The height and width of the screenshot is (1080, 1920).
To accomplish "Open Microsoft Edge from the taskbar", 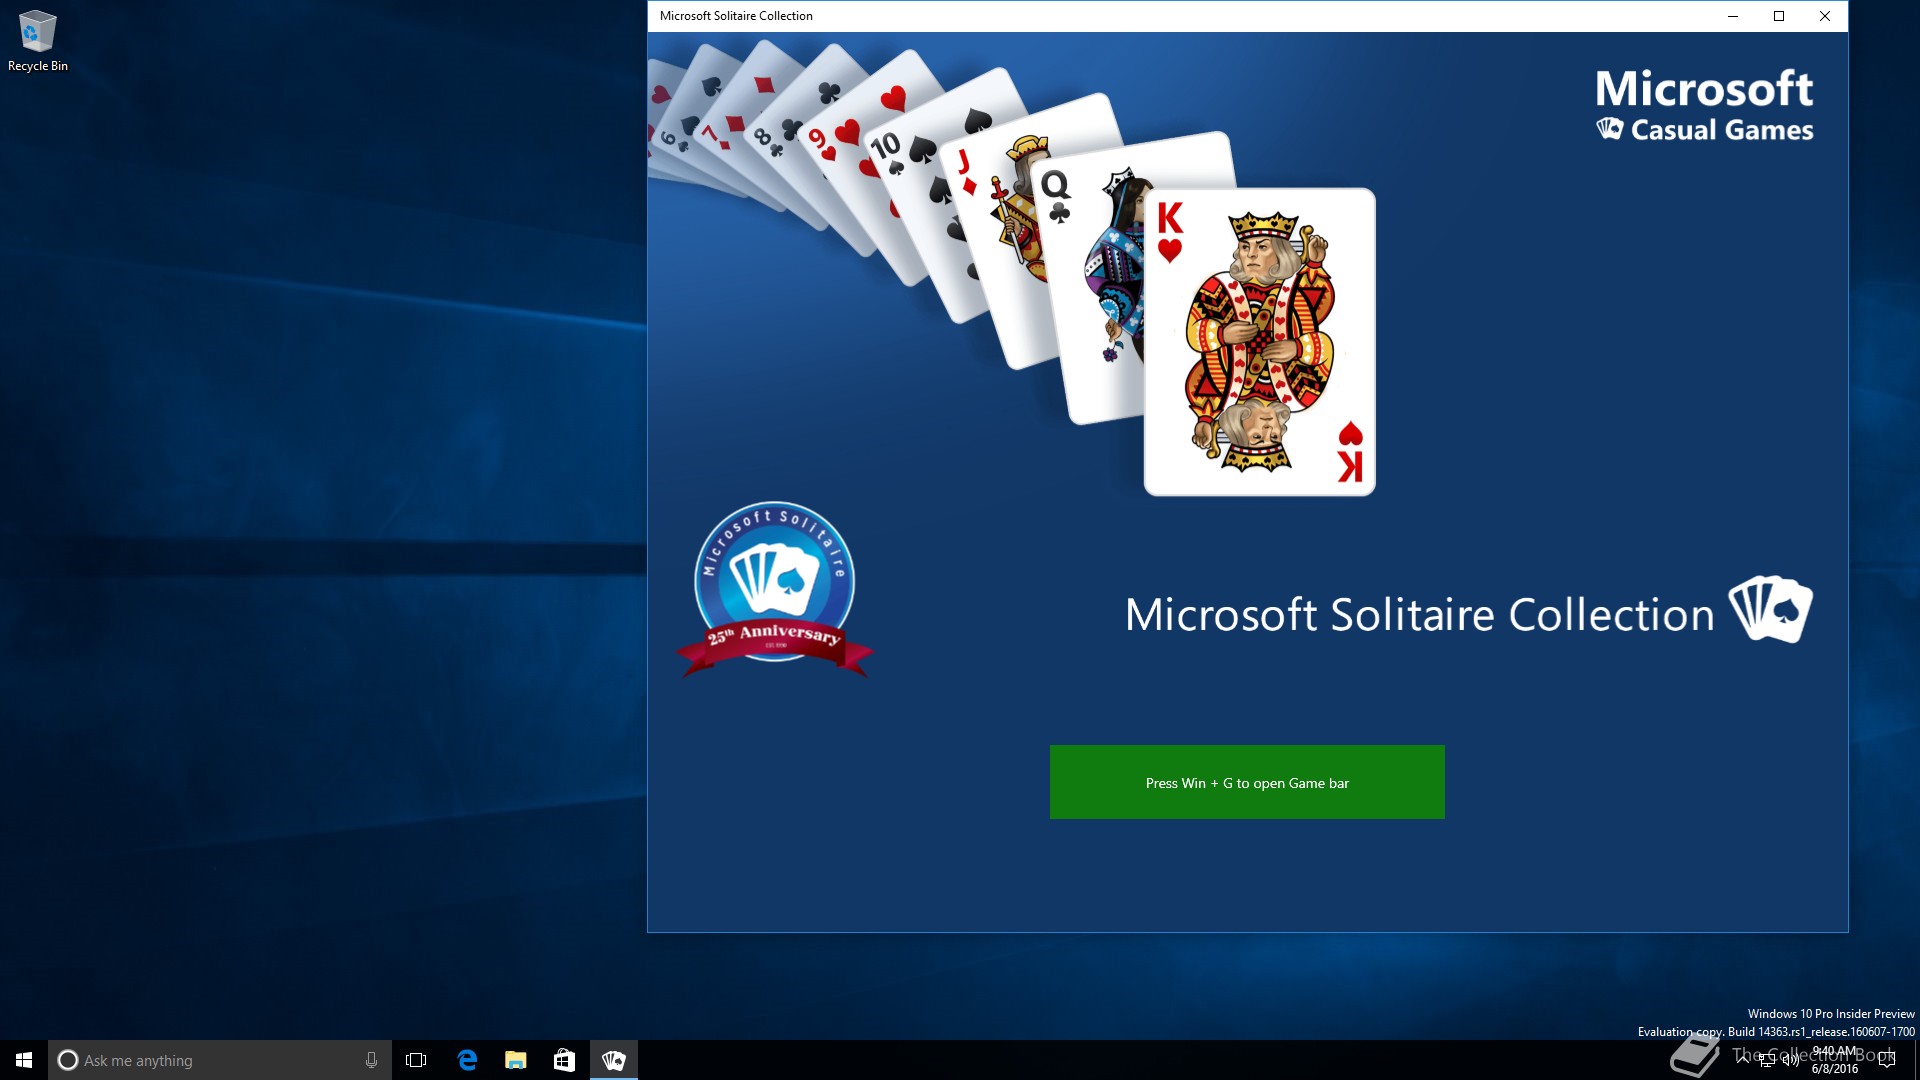I will click(467, 1060).
